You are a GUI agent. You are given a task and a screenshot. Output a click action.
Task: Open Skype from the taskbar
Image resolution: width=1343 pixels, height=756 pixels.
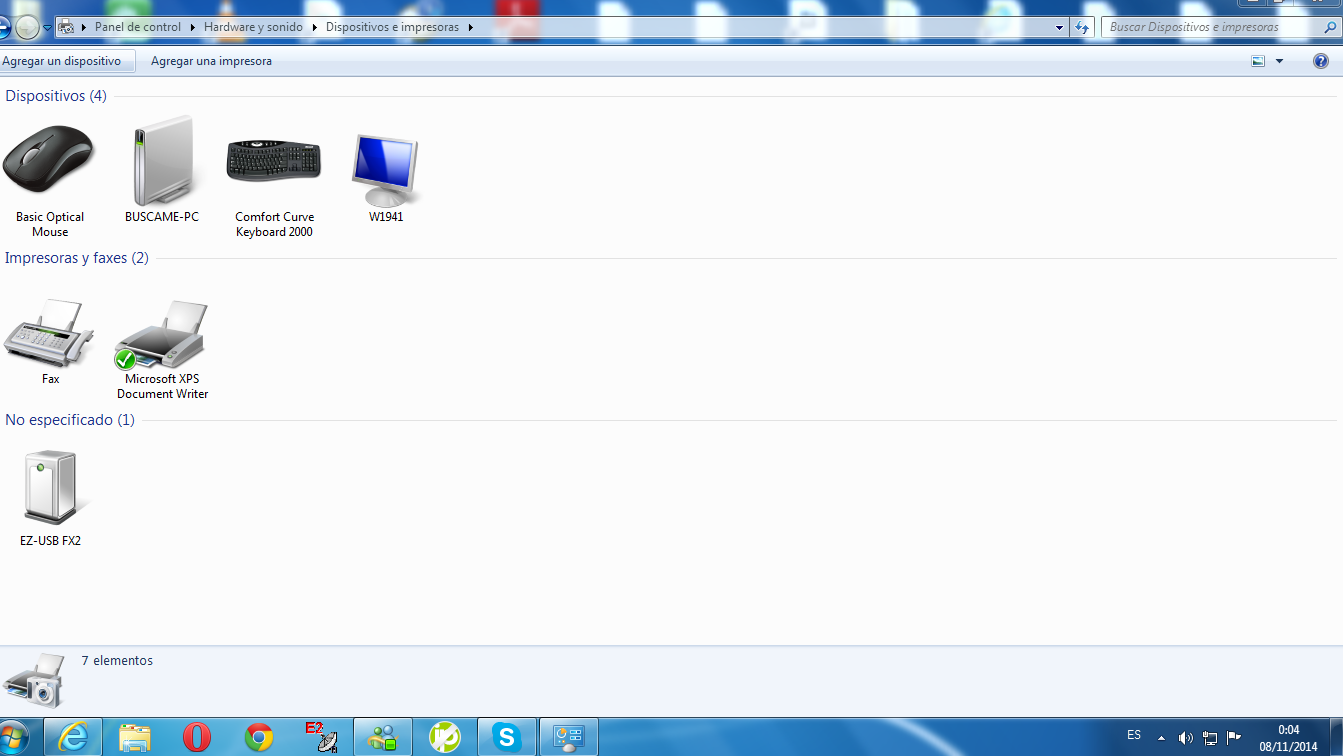[507, 738]
